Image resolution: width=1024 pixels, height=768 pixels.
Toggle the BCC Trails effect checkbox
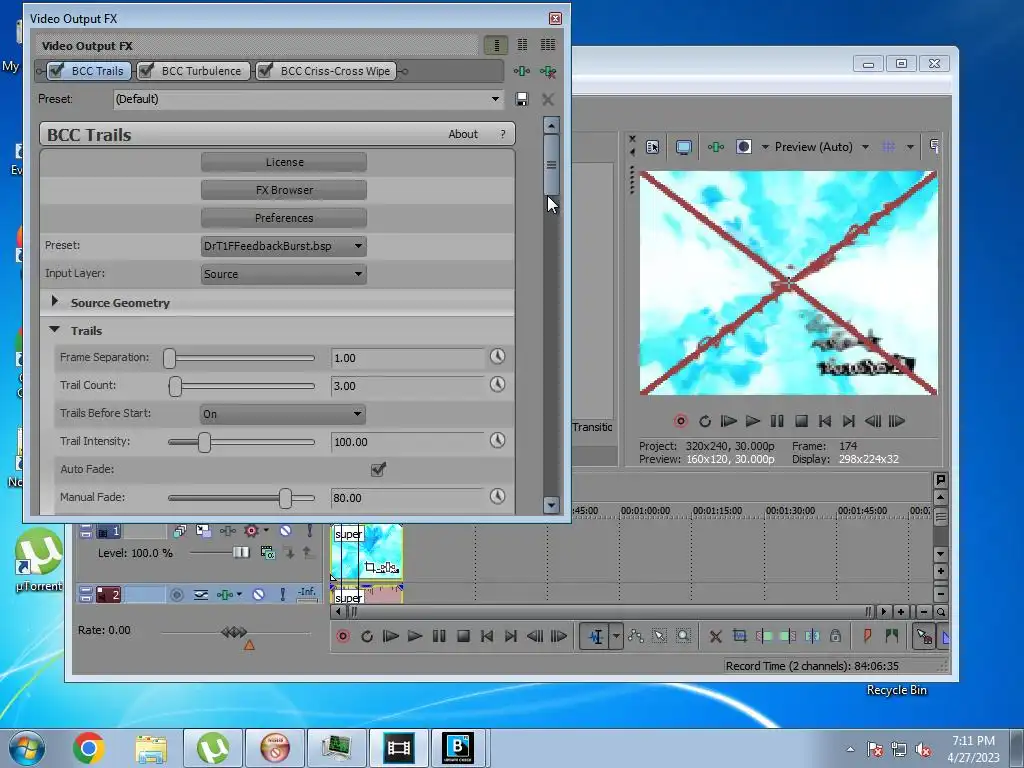click(57, 71)
